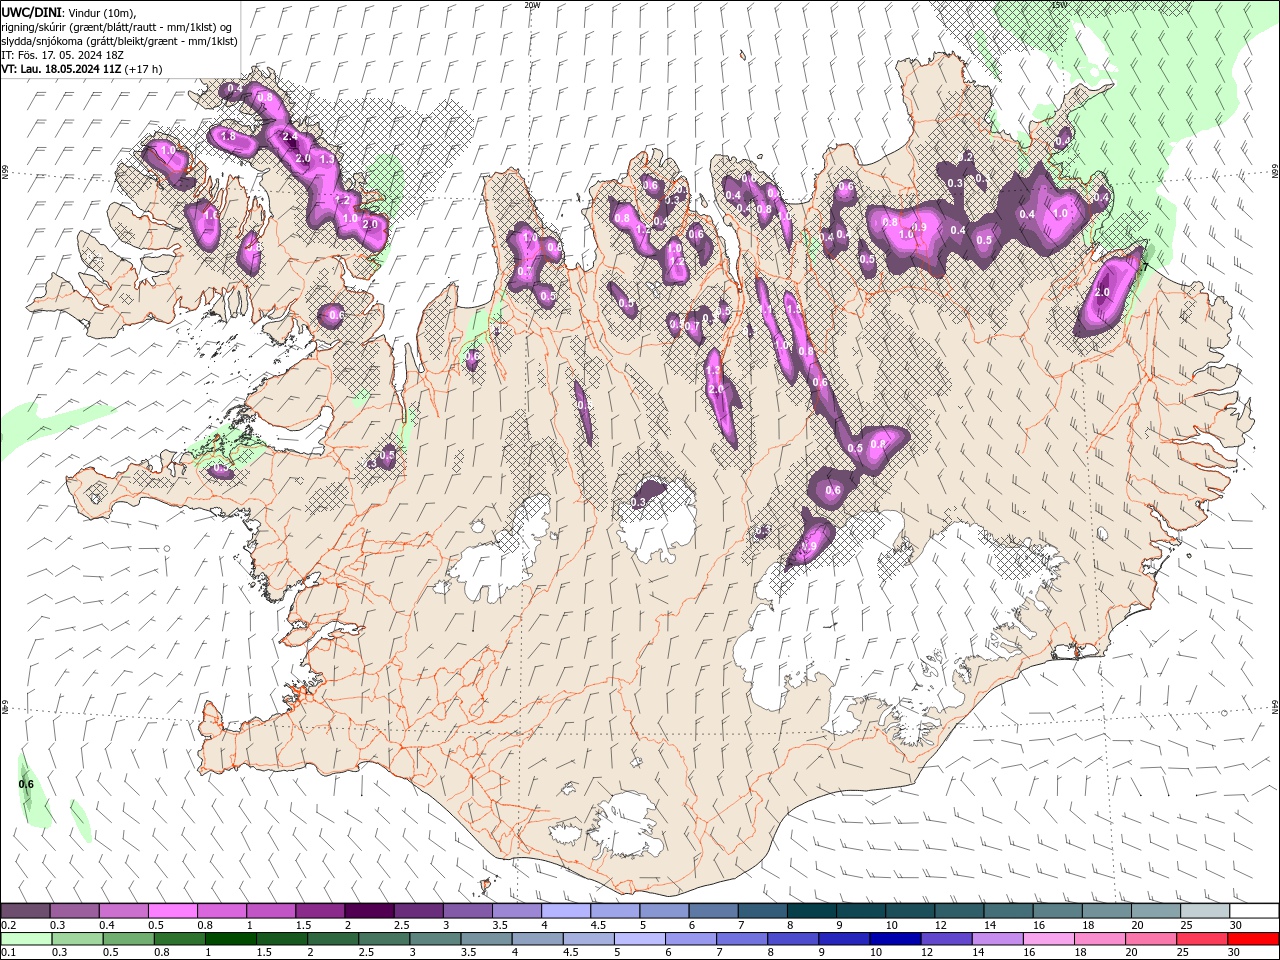The width and height of the screenshot is (1280, 960).
Task: Pick the bright pink 0.5 swatch in snow scale
Action: coord(173,910)
